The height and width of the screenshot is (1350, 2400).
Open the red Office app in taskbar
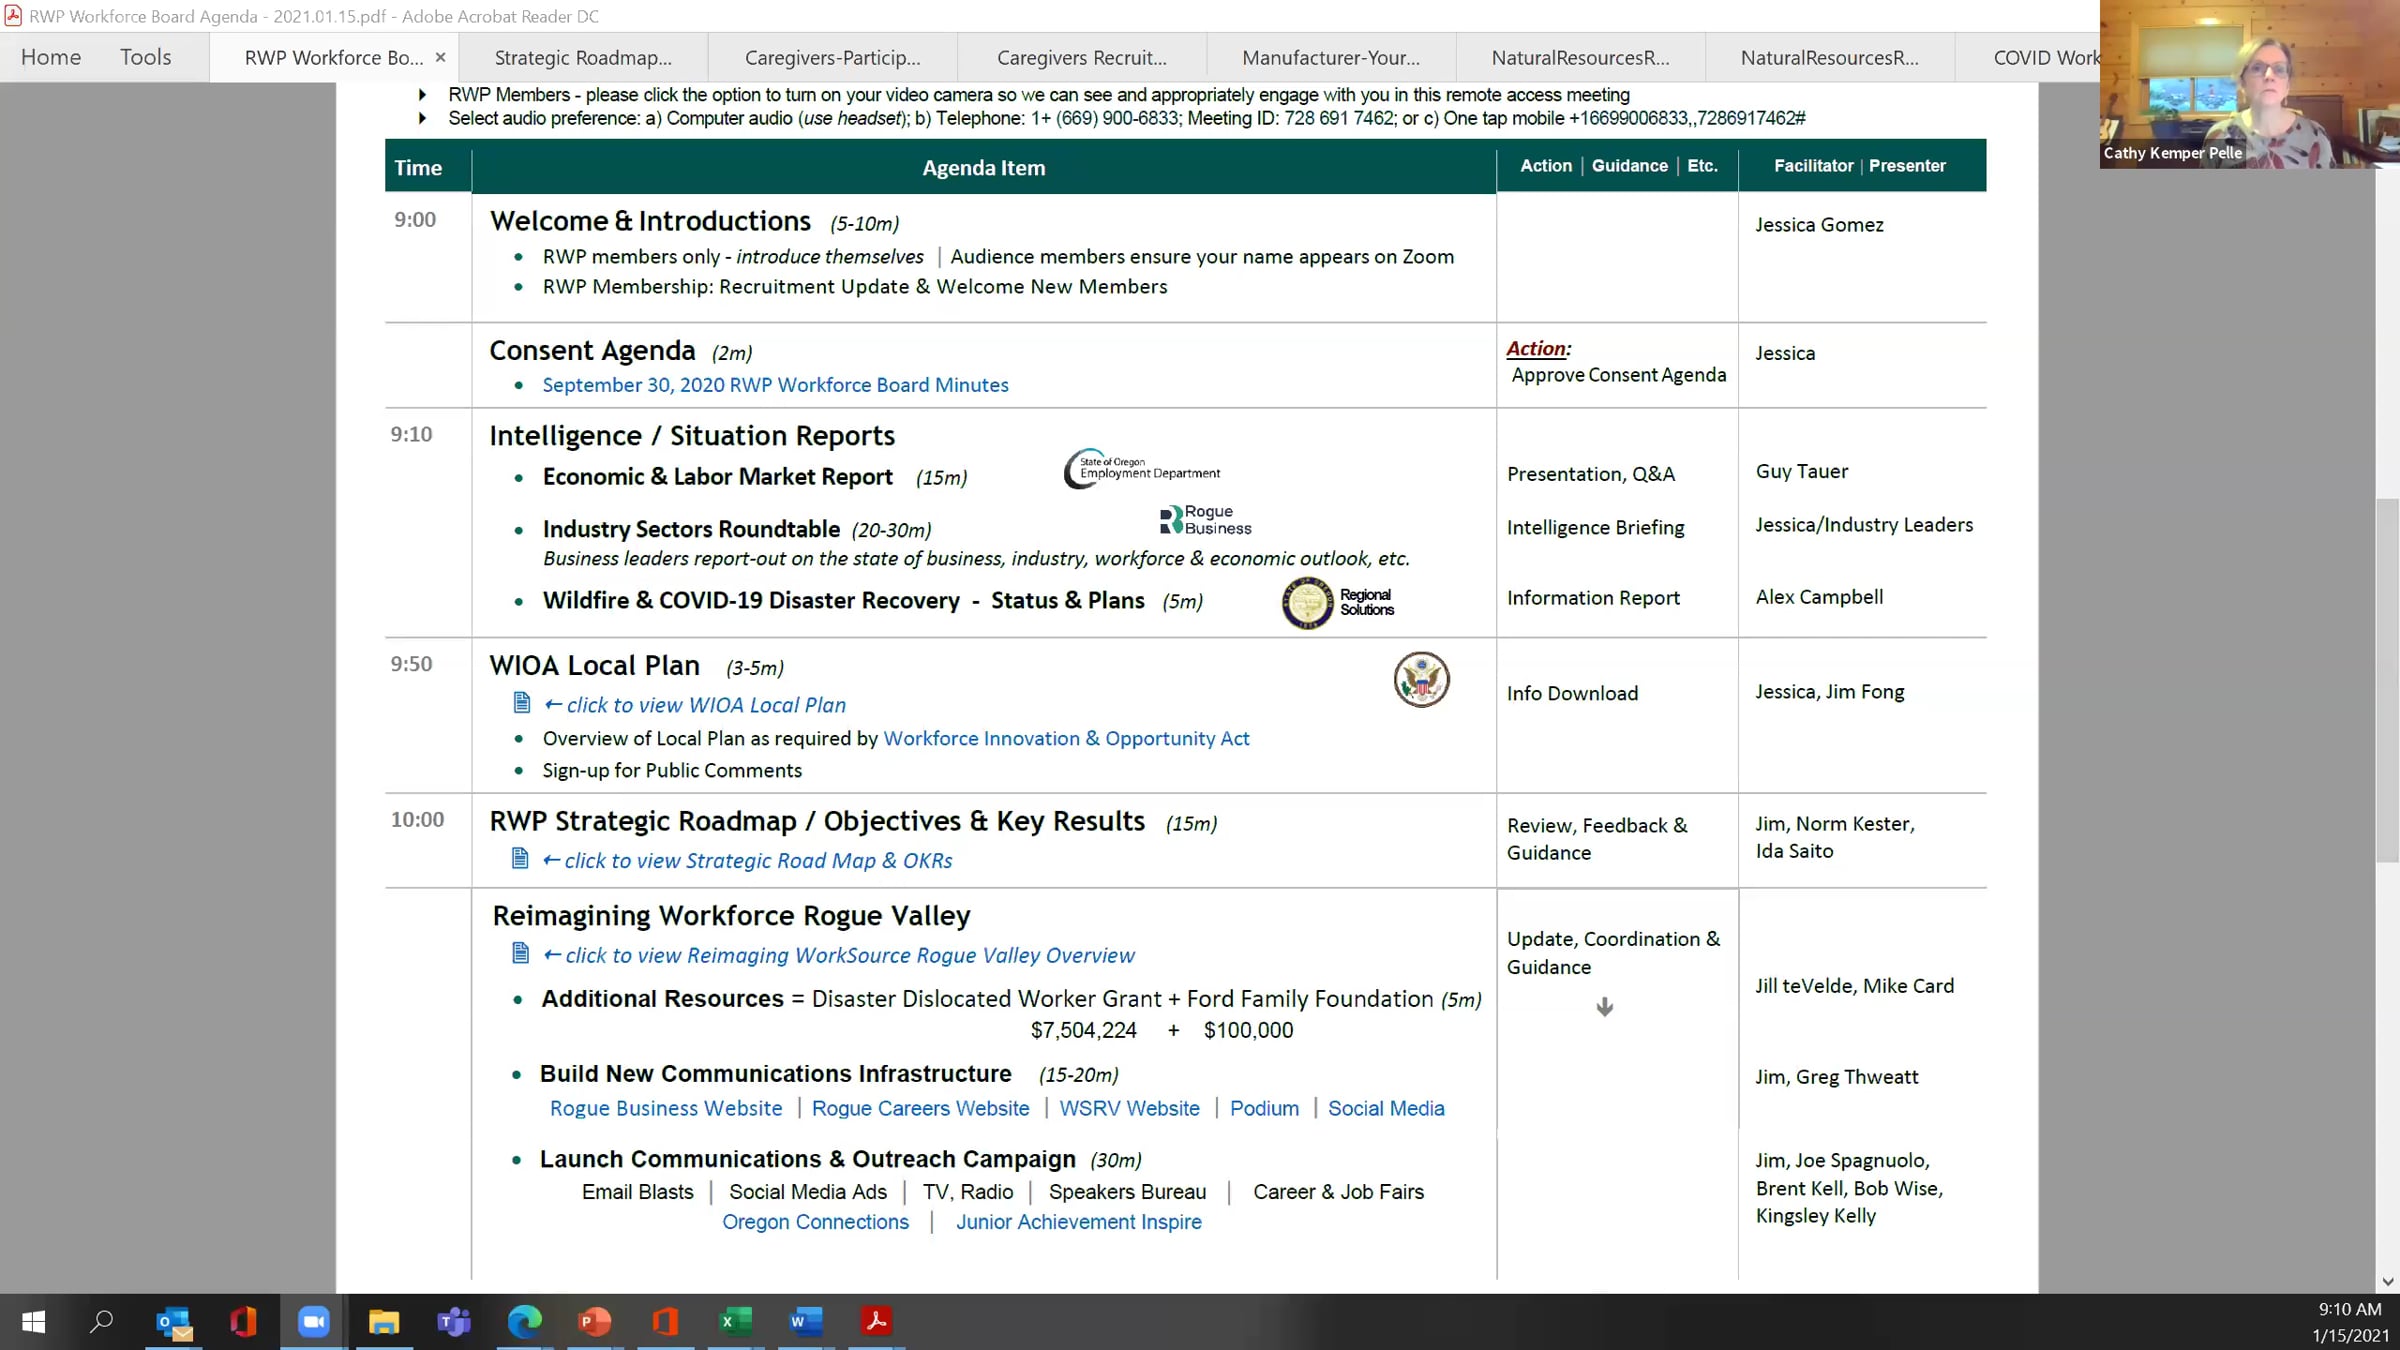click(x=243, y=1322)
